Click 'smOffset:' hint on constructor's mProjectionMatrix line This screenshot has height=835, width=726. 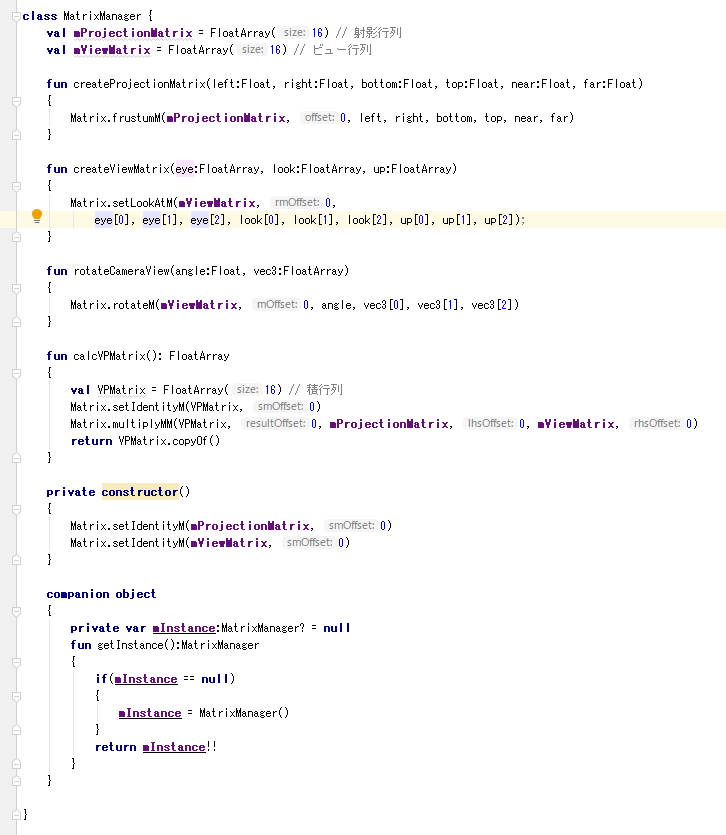352,526
